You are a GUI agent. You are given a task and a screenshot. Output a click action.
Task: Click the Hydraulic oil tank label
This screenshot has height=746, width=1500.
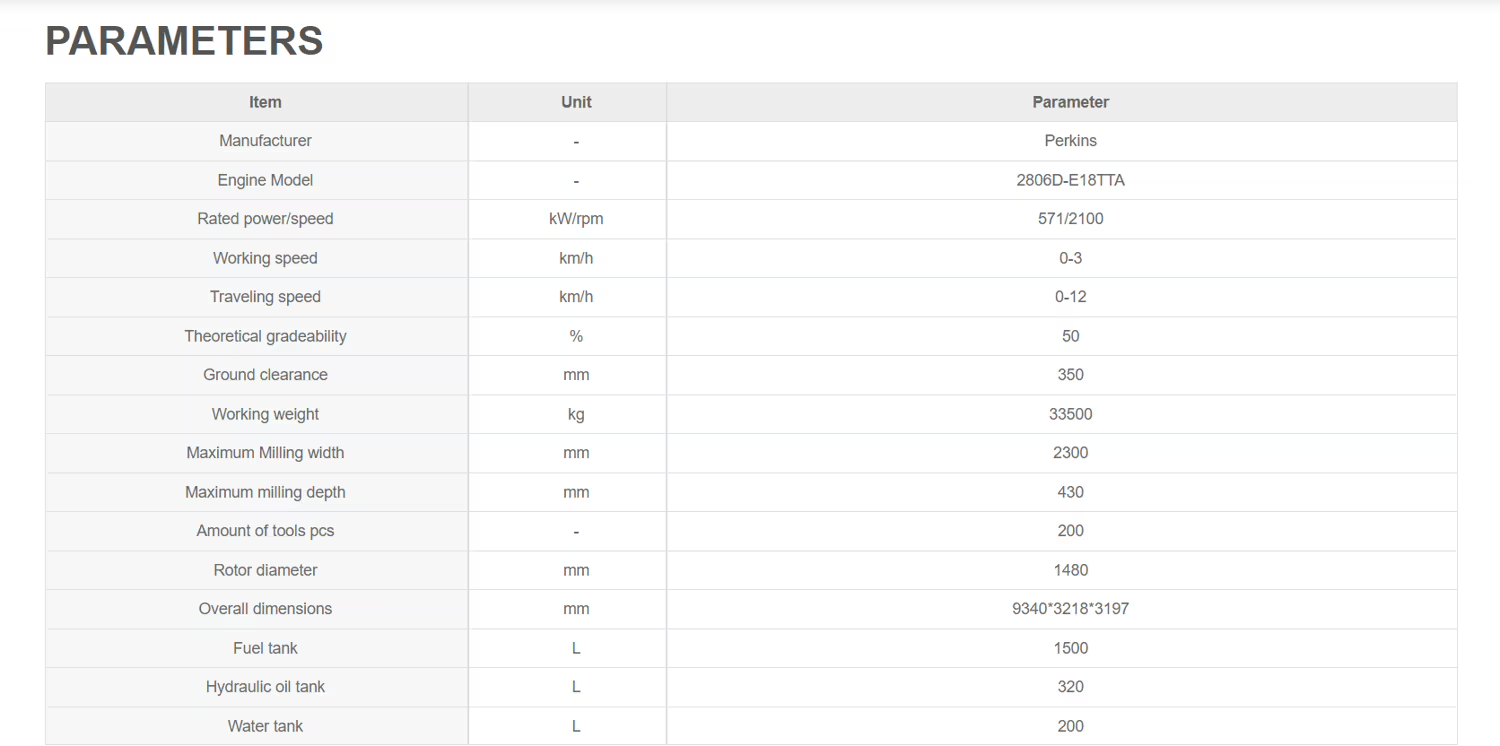tap(265, 687)
